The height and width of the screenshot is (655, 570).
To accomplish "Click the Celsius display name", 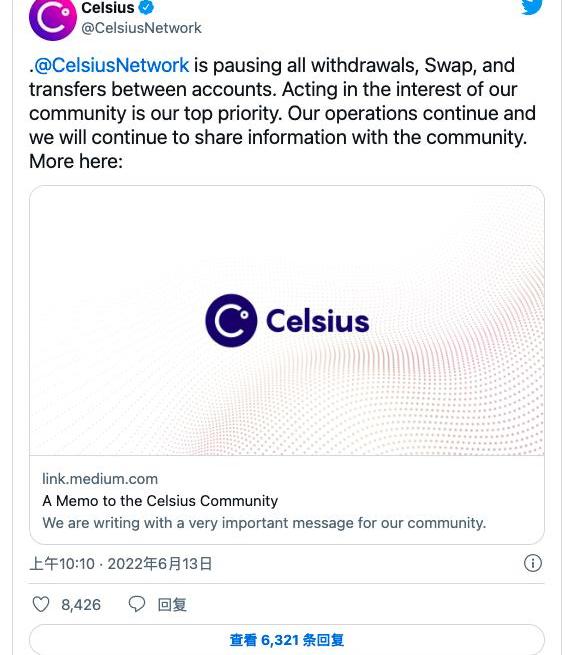I will (108, 8).
